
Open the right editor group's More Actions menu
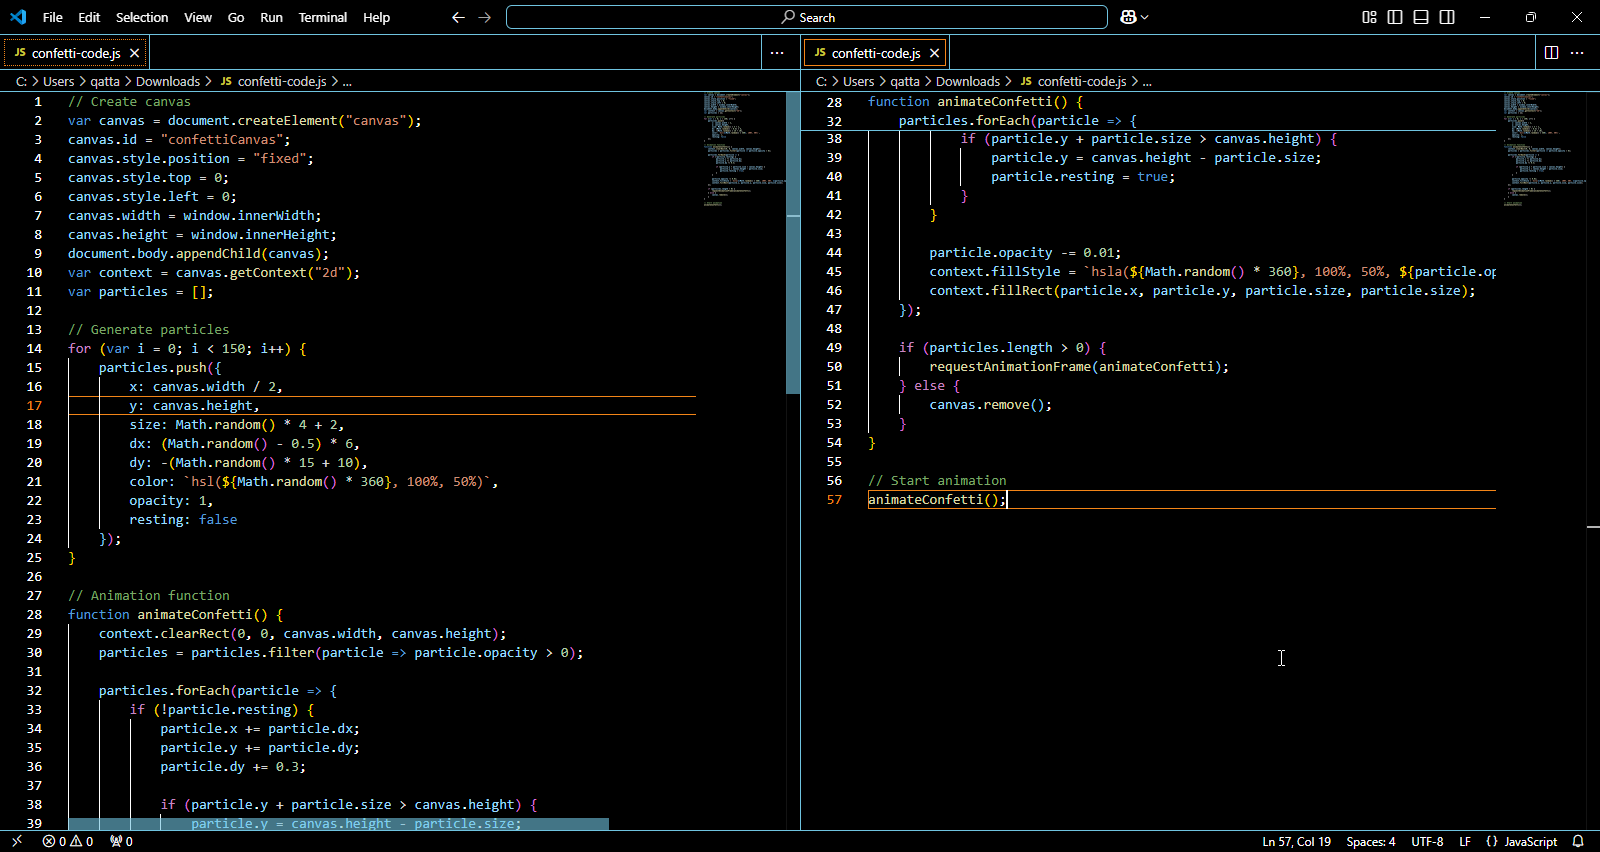click(x=1577, y=53)
